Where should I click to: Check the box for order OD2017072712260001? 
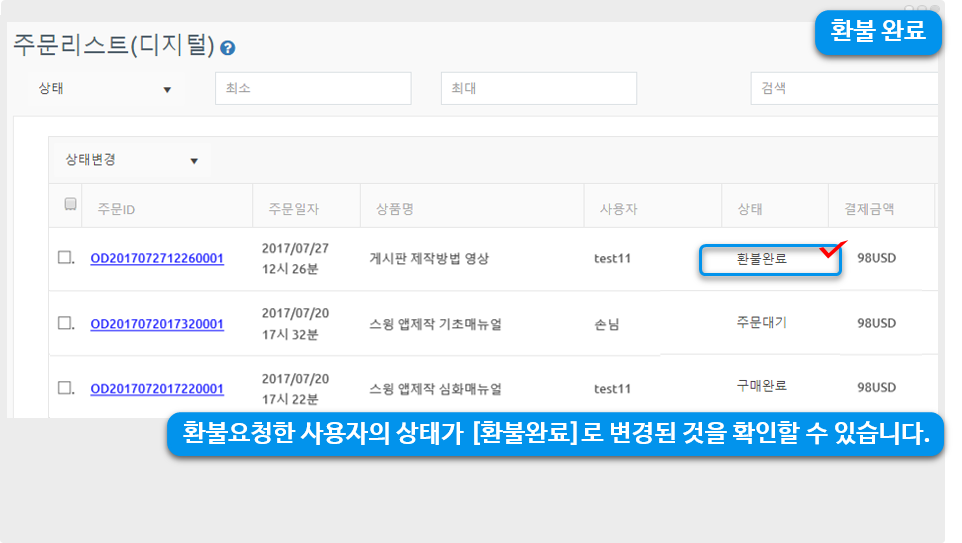(x=65, y=258)
